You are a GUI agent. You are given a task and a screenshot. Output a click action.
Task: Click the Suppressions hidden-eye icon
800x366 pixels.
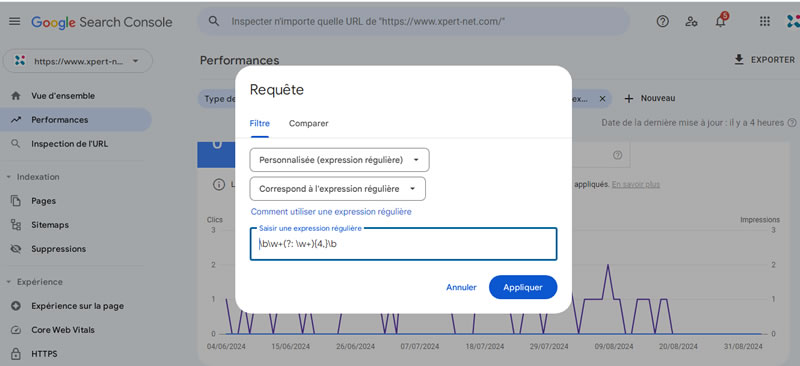(x=16, y=249)
